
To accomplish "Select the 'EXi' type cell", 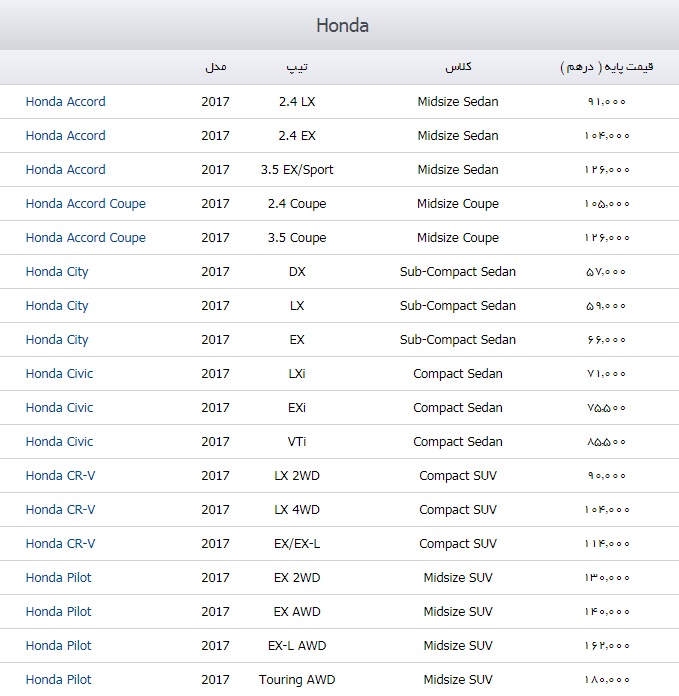I will tap(297, 407).
